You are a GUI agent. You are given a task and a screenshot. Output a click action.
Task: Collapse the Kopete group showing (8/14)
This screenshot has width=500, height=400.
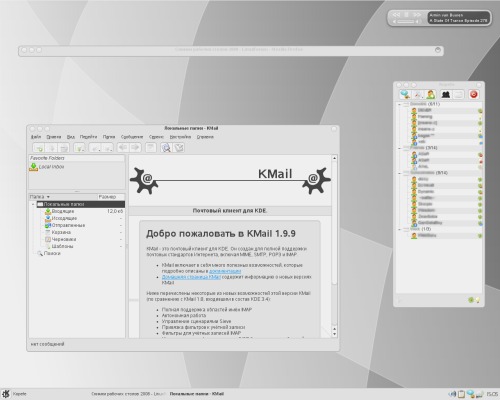400,173
